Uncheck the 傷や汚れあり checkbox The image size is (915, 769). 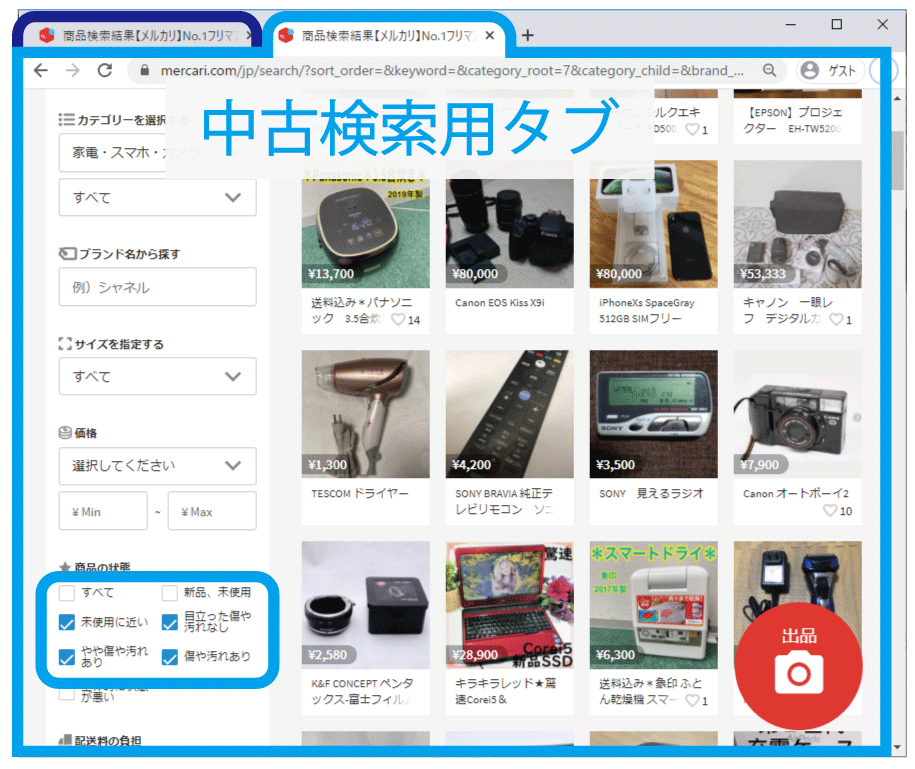pyautogui.click(x=170, y=657)
